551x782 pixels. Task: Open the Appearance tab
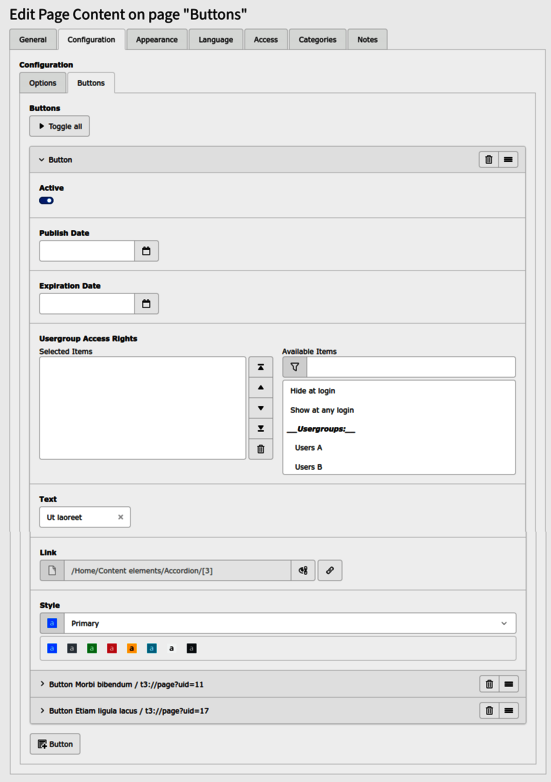pos(157,39)
